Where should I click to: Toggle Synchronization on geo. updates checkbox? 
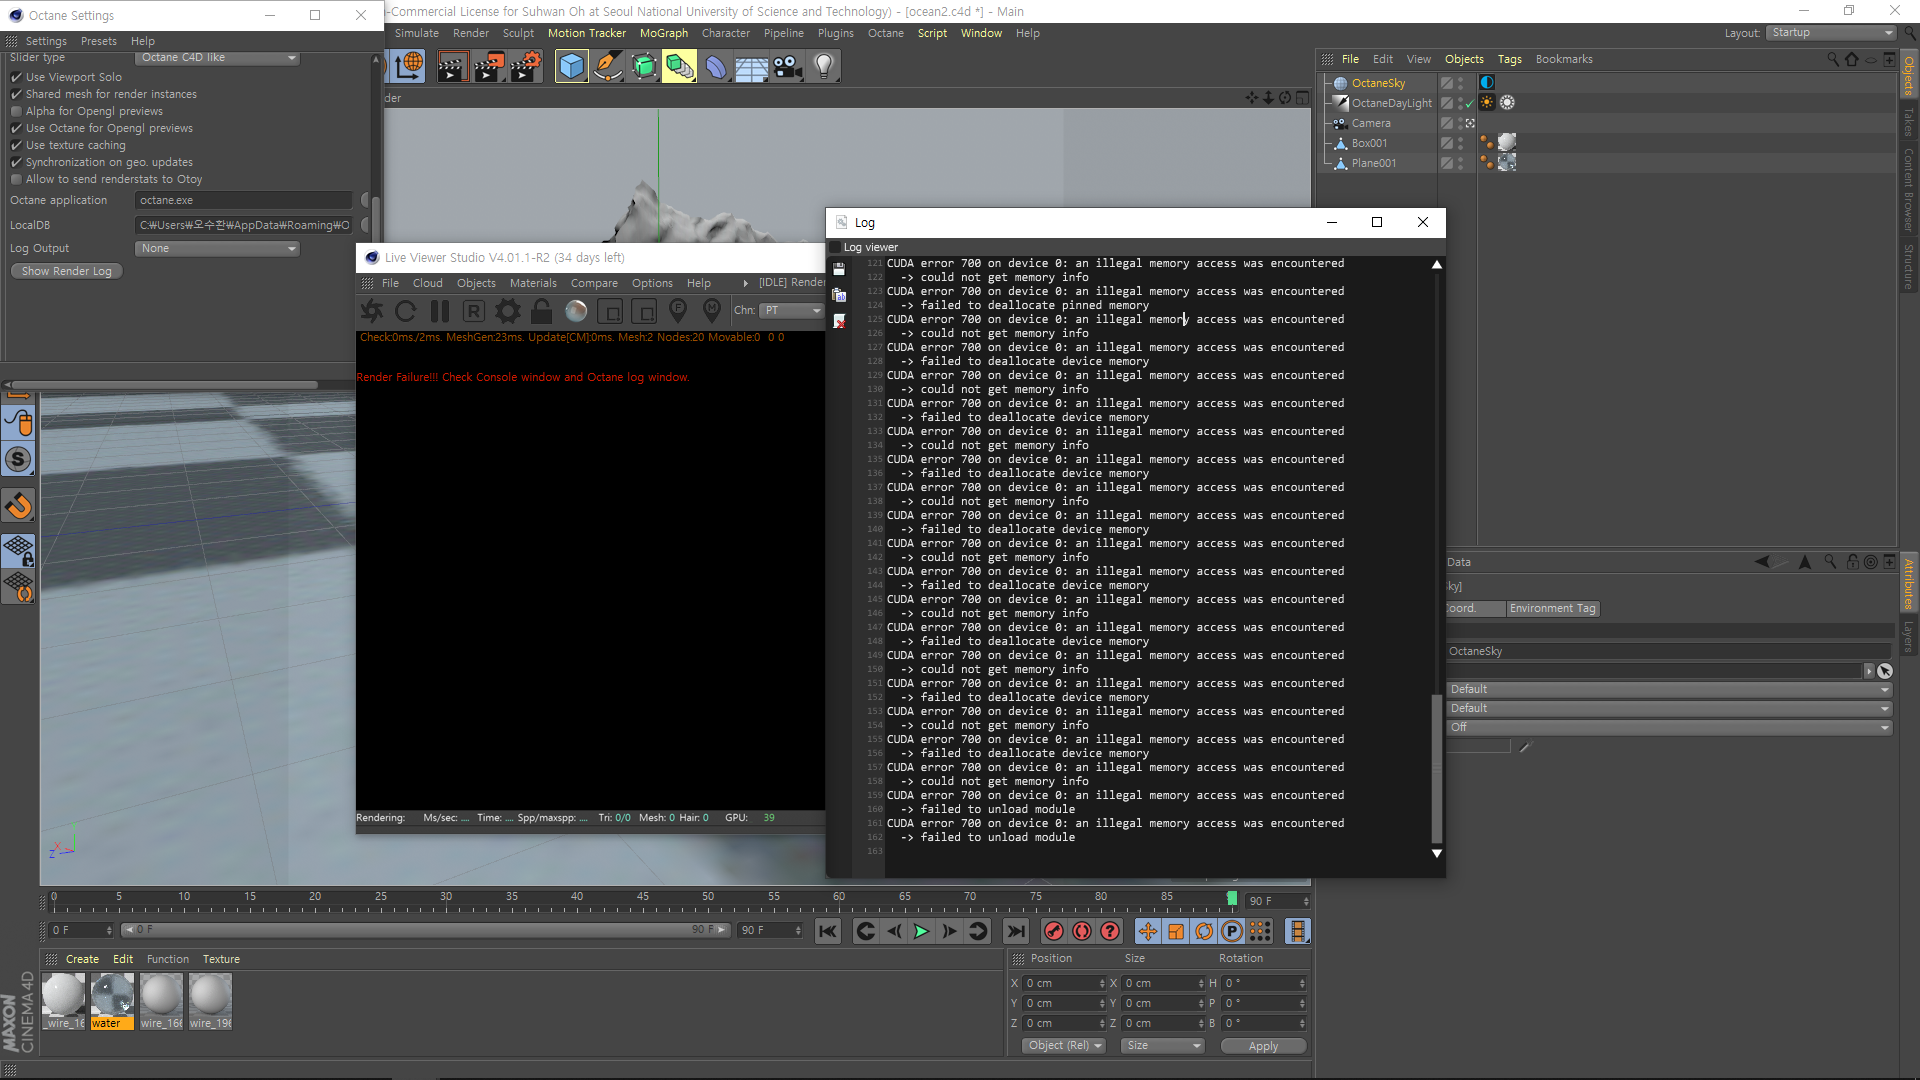coord(17,162)
